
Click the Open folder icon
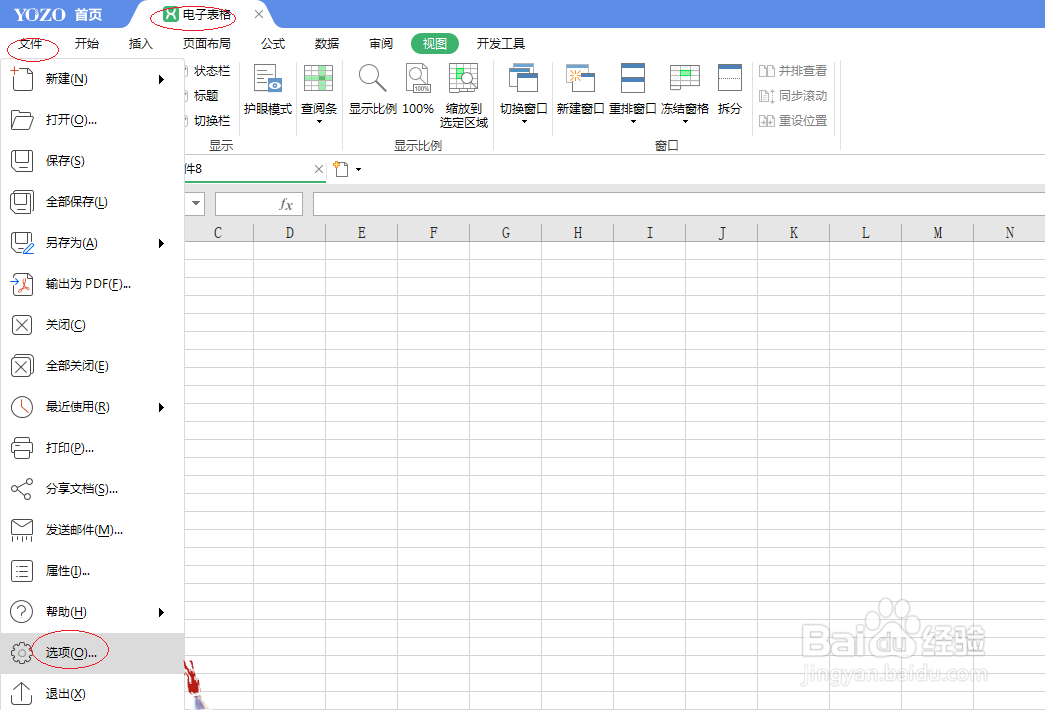pyautogui.click(x=21, y=120)
